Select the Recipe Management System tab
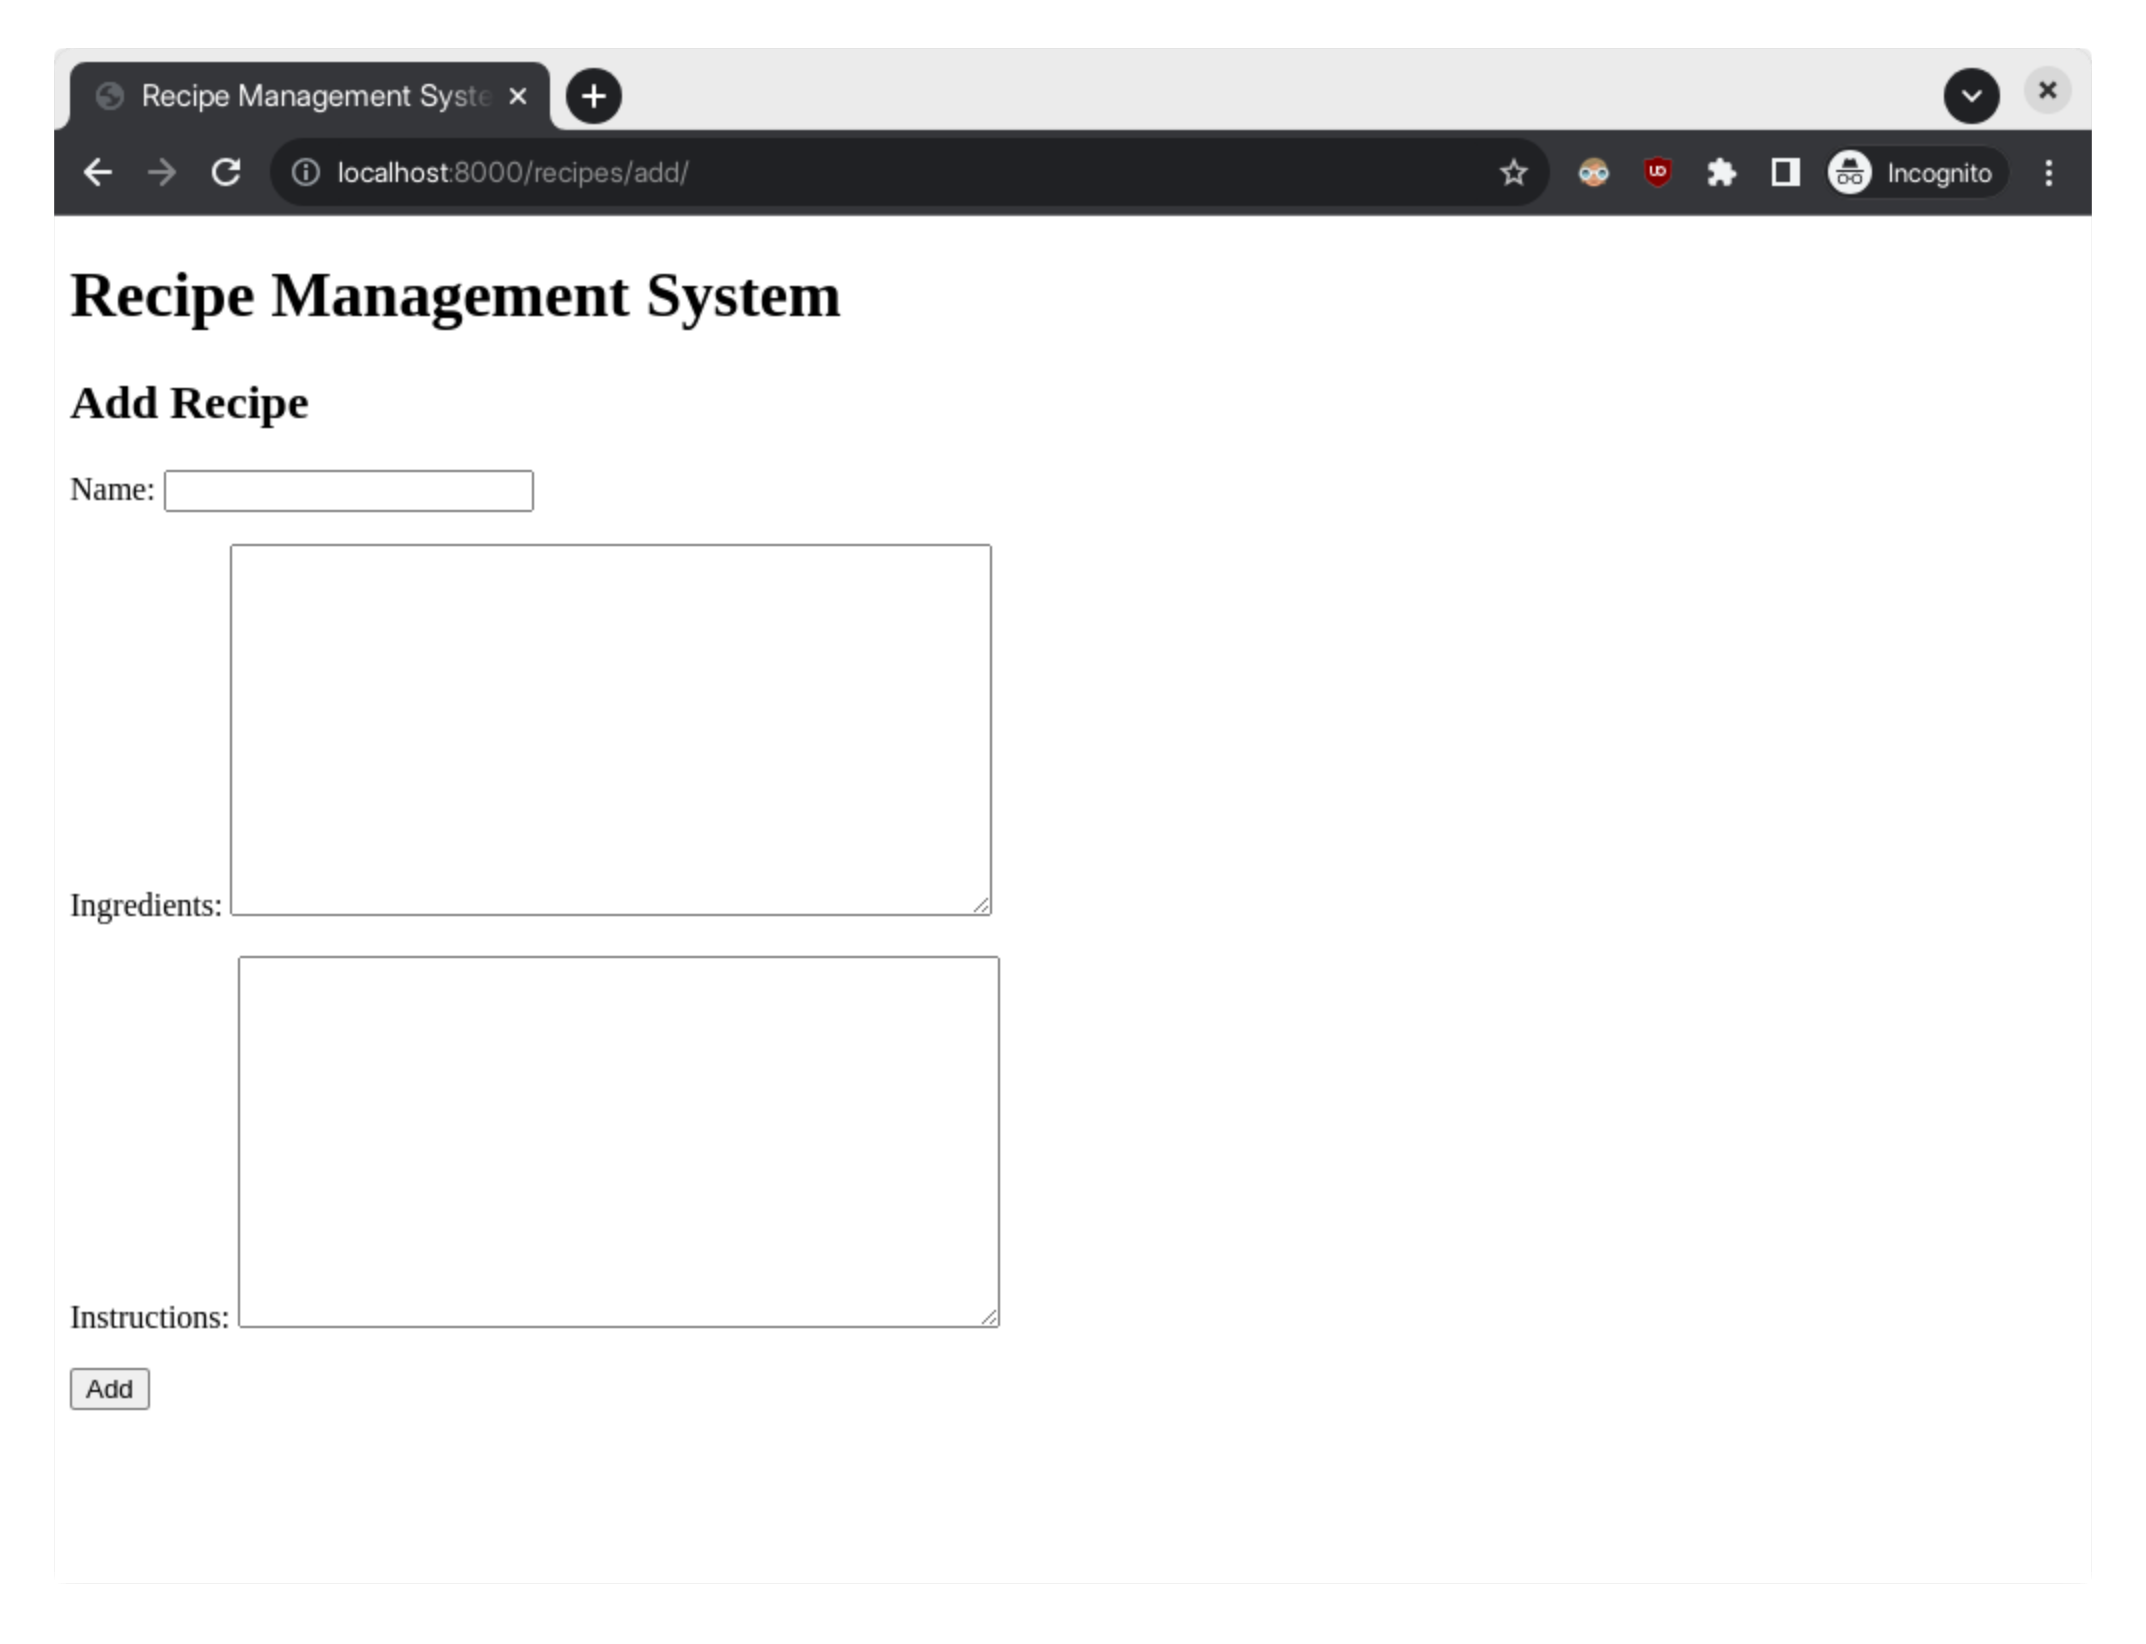Image resolution: width=2146 pixels, height=1644 pixels. [x=310, y=96]
